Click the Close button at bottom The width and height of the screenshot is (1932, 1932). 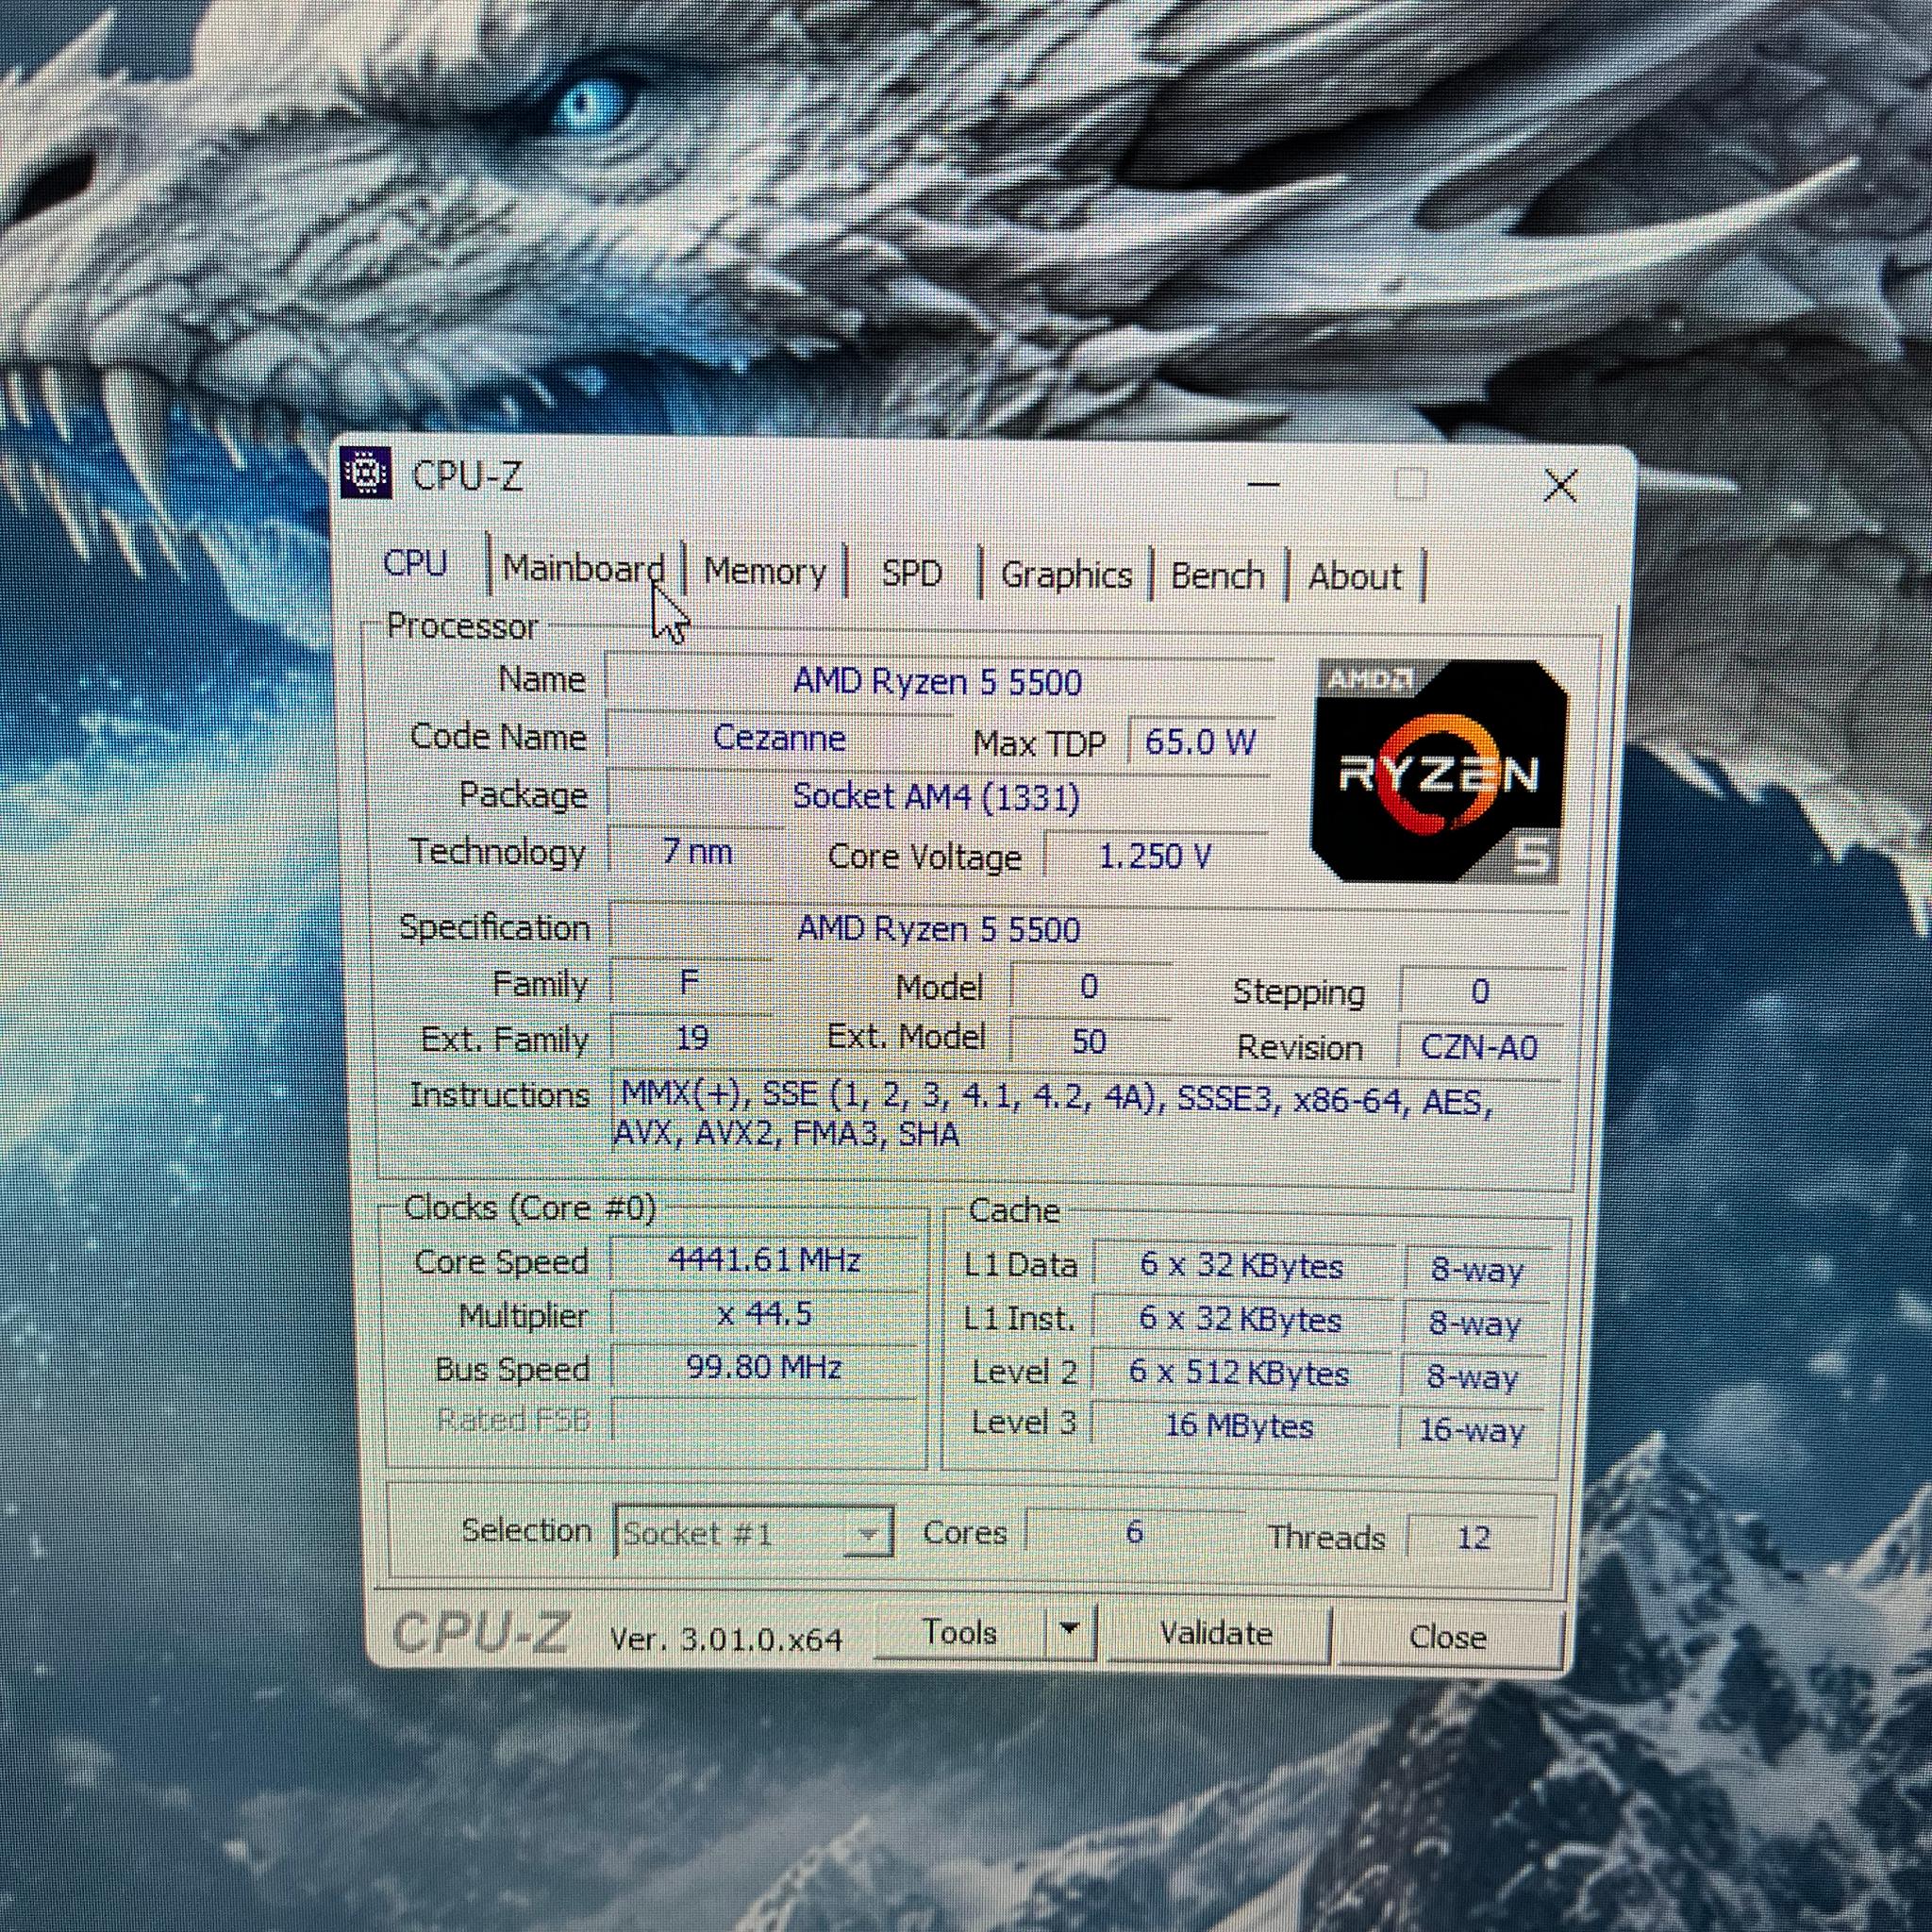tap(1447, 1638)
